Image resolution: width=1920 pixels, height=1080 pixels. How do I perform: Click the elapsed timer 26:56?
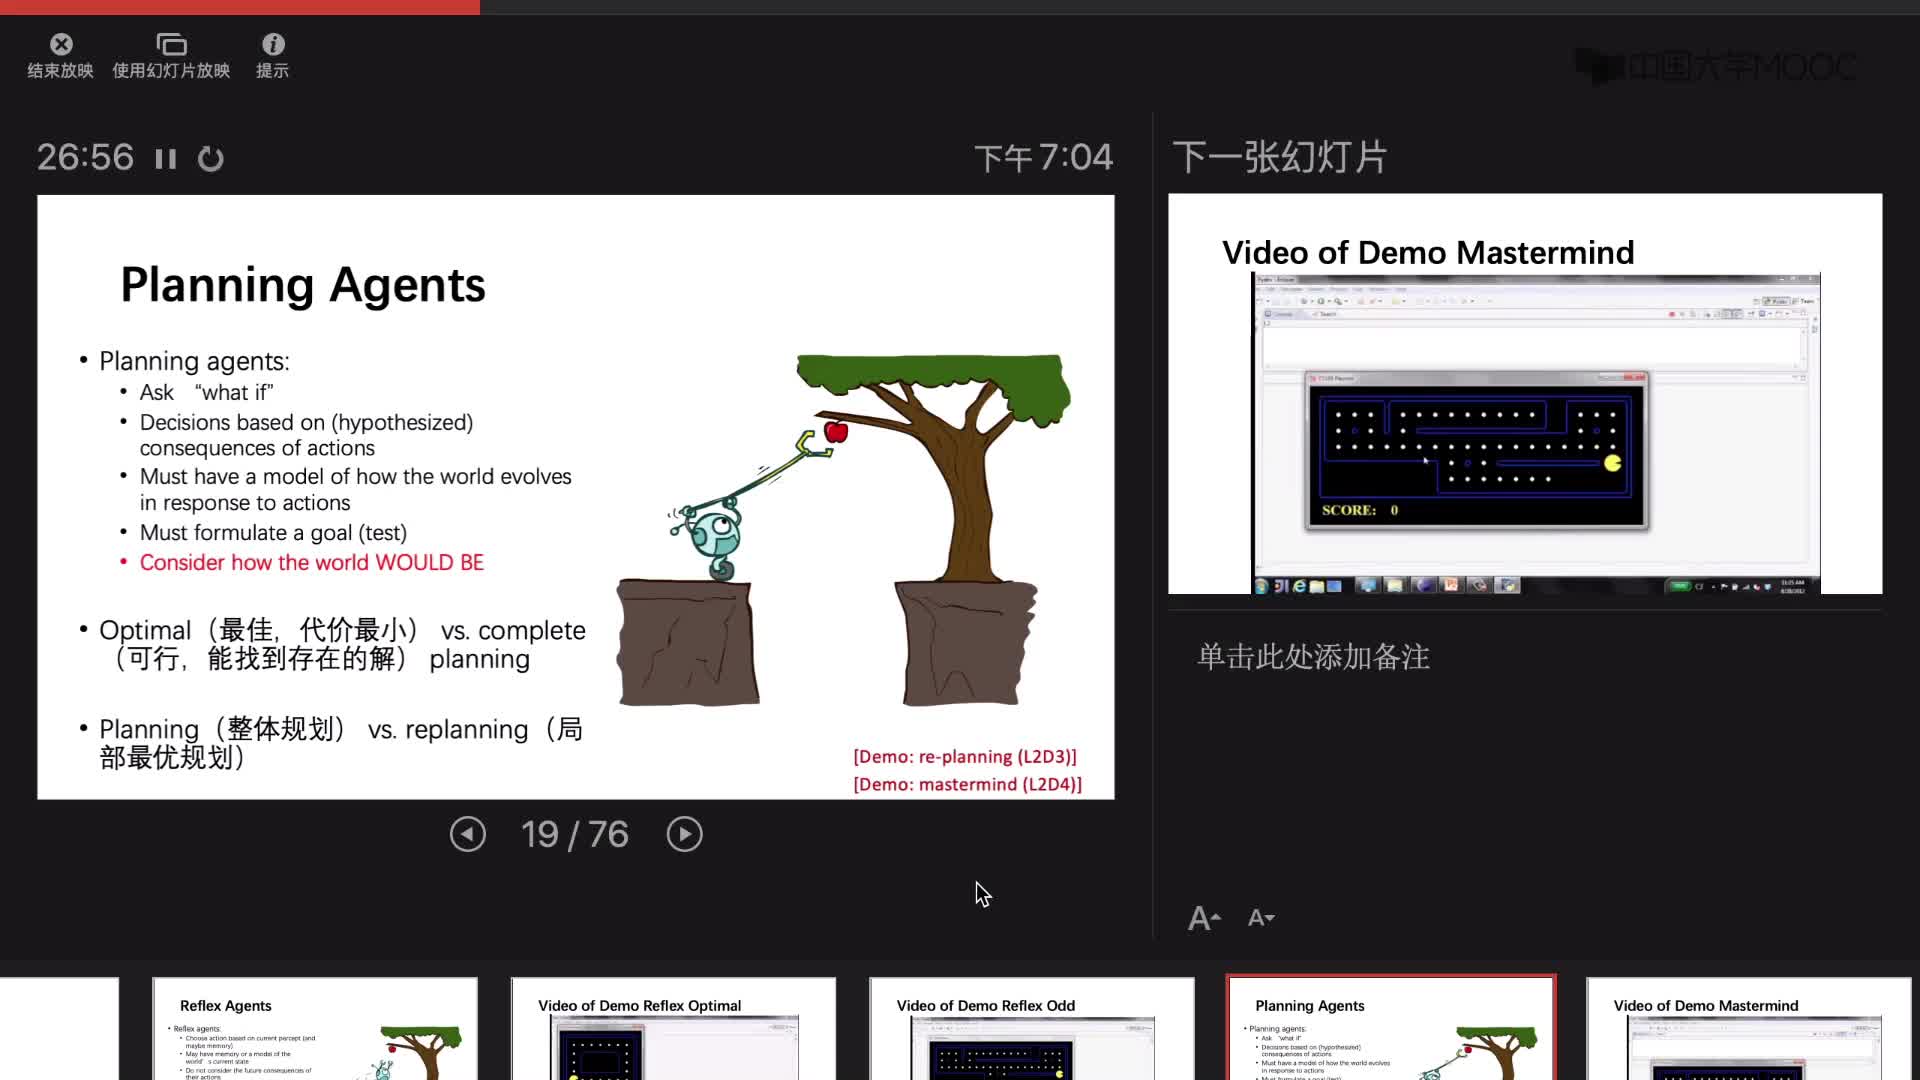pyautogui.click(x=85, y=157)
